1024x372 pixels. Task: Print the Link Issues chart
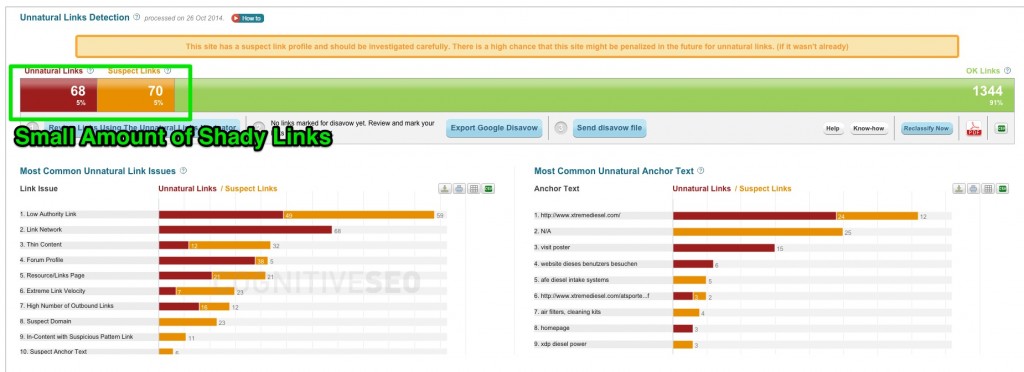459,189
